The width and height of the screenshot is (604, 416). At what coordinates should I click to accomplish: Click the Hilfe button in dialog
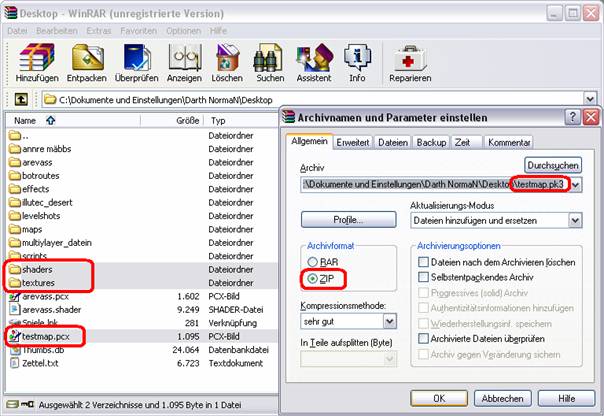[567, 398]
